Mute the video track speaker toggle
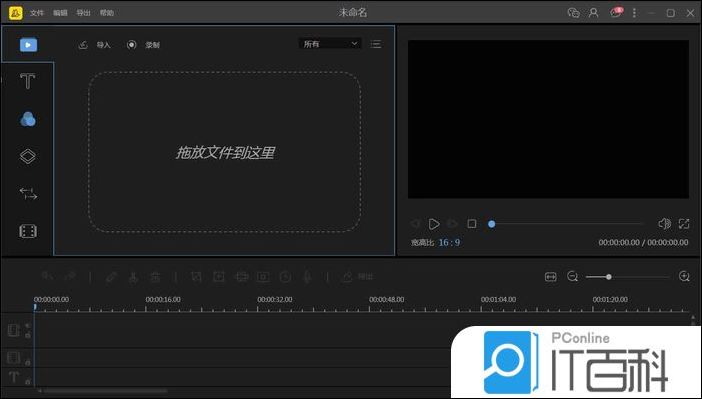 (x=28, y=326)
